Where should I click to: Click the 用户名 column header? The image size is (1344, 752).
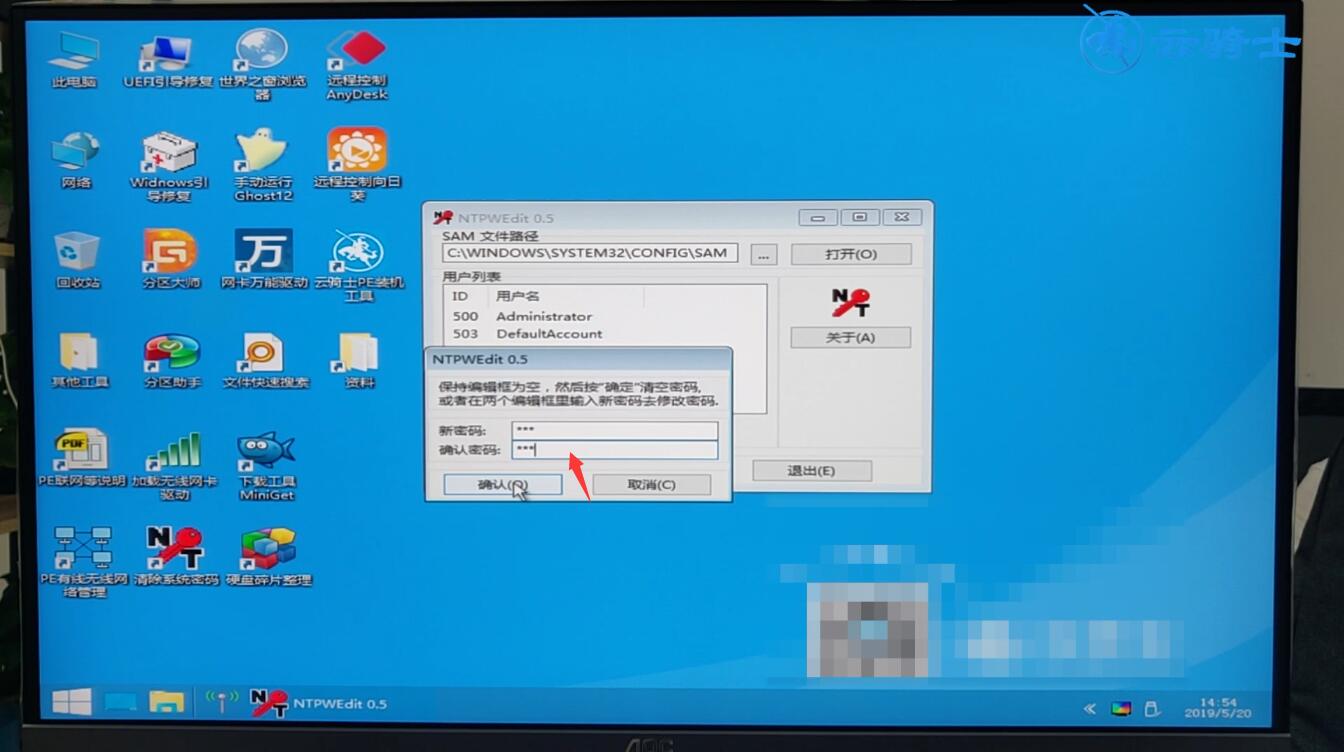tap(566, 296)
